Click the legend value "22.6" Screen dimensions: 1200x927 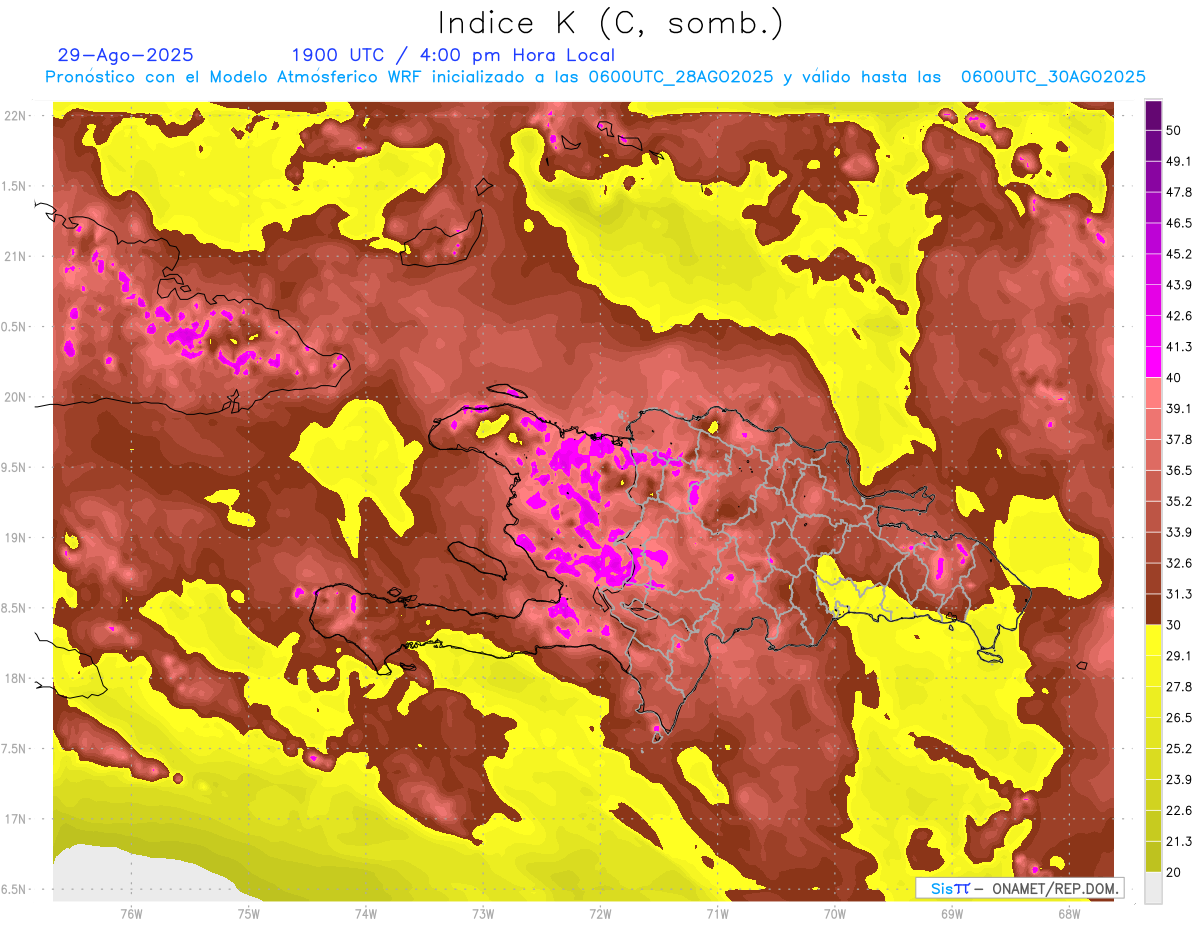coord(1178,811)
